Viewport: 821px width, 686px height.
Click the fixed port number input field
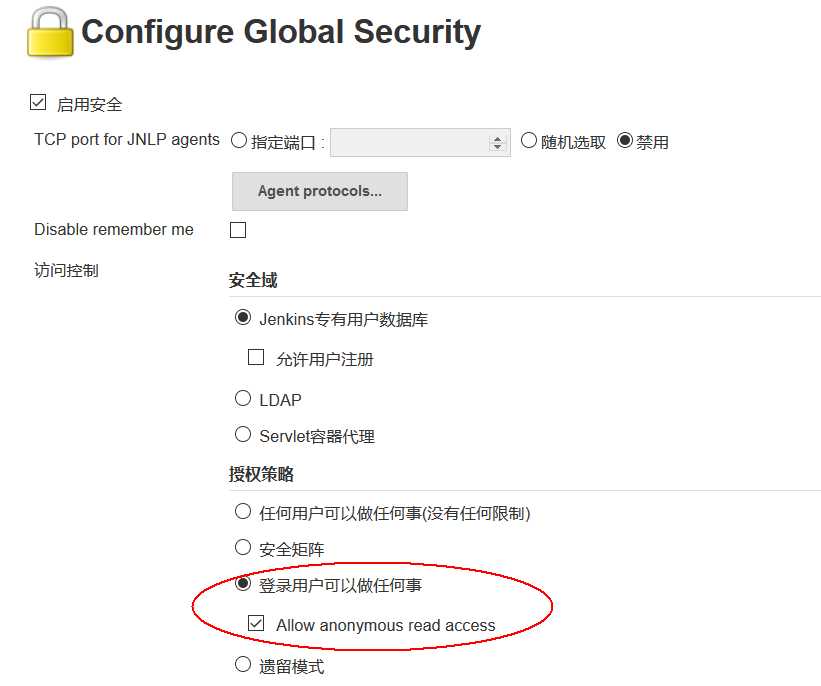click(x=410, y=143)
